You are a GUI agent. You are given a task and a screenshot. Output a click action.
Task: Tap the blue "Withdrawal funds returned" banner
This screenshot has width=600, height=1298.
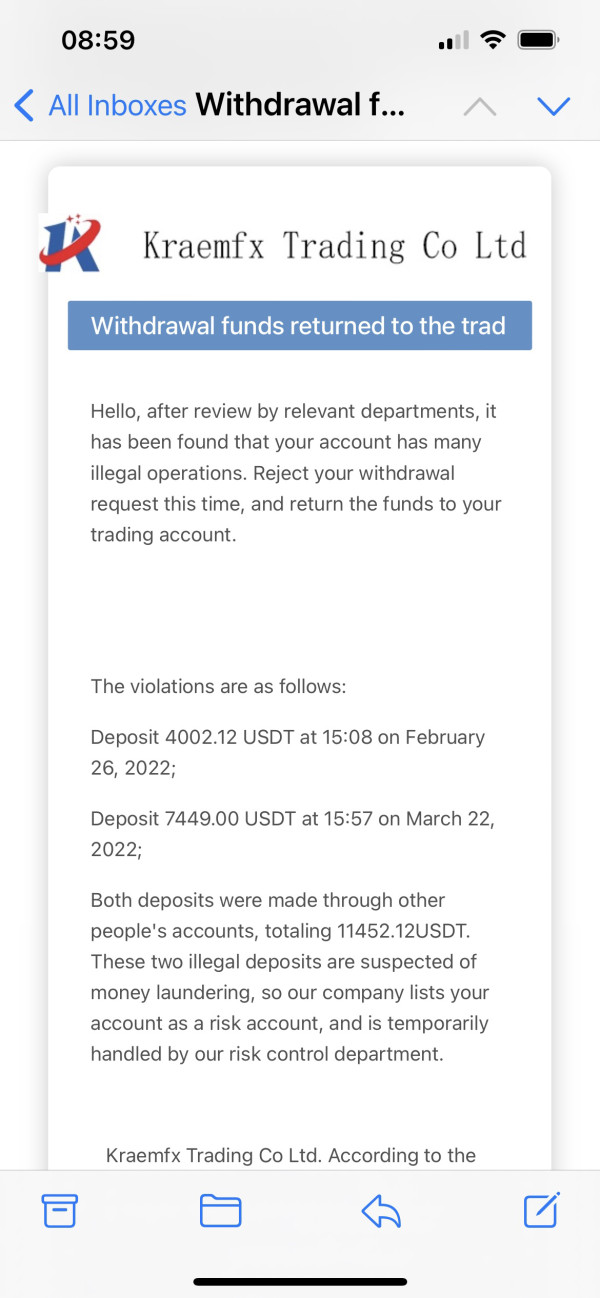pyautogui.click(x=299, y=326)
